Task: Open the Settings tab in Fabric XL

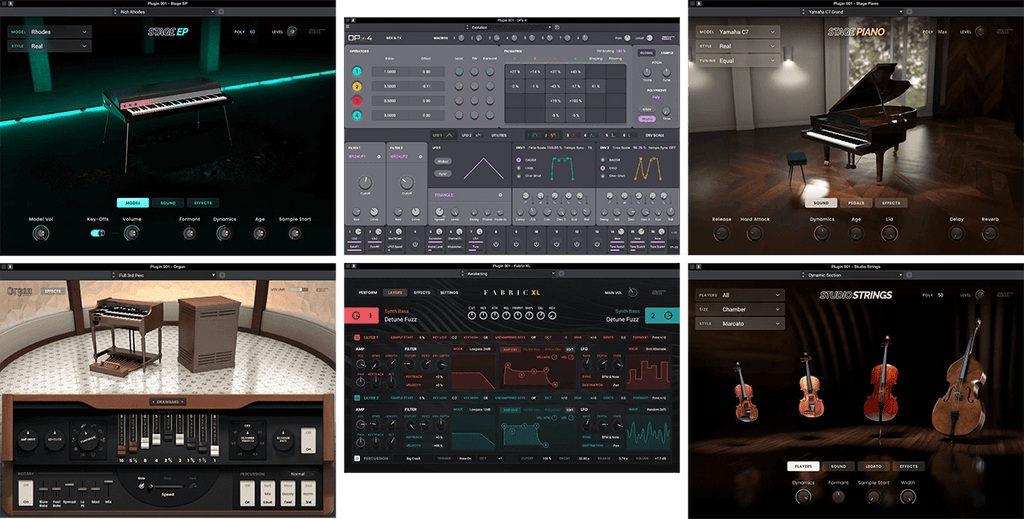Action: 449,292
